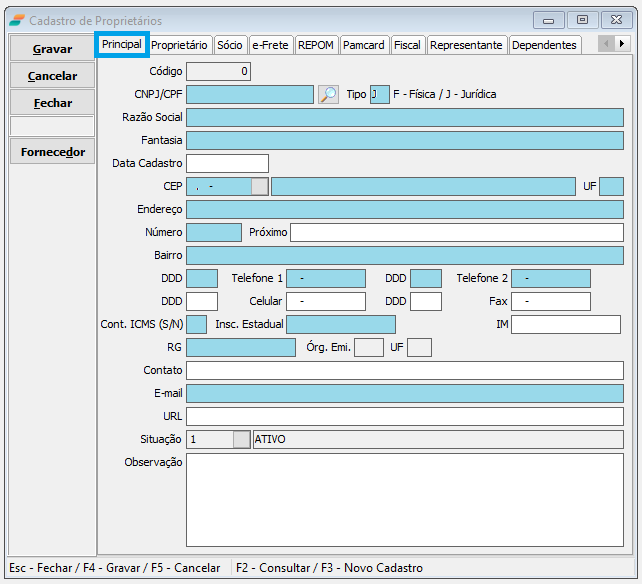
Task: Click the Cancelar button
Action: click(53, 76)
